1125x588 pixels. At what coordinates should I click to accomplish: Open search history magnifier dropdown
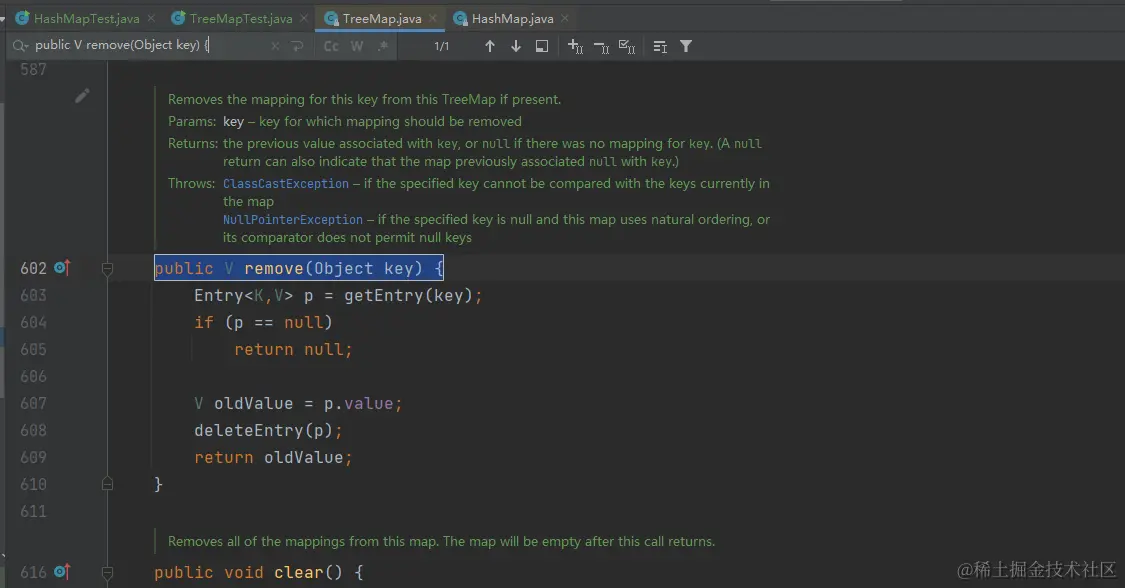pyautogui.click(x=20, y=46)
